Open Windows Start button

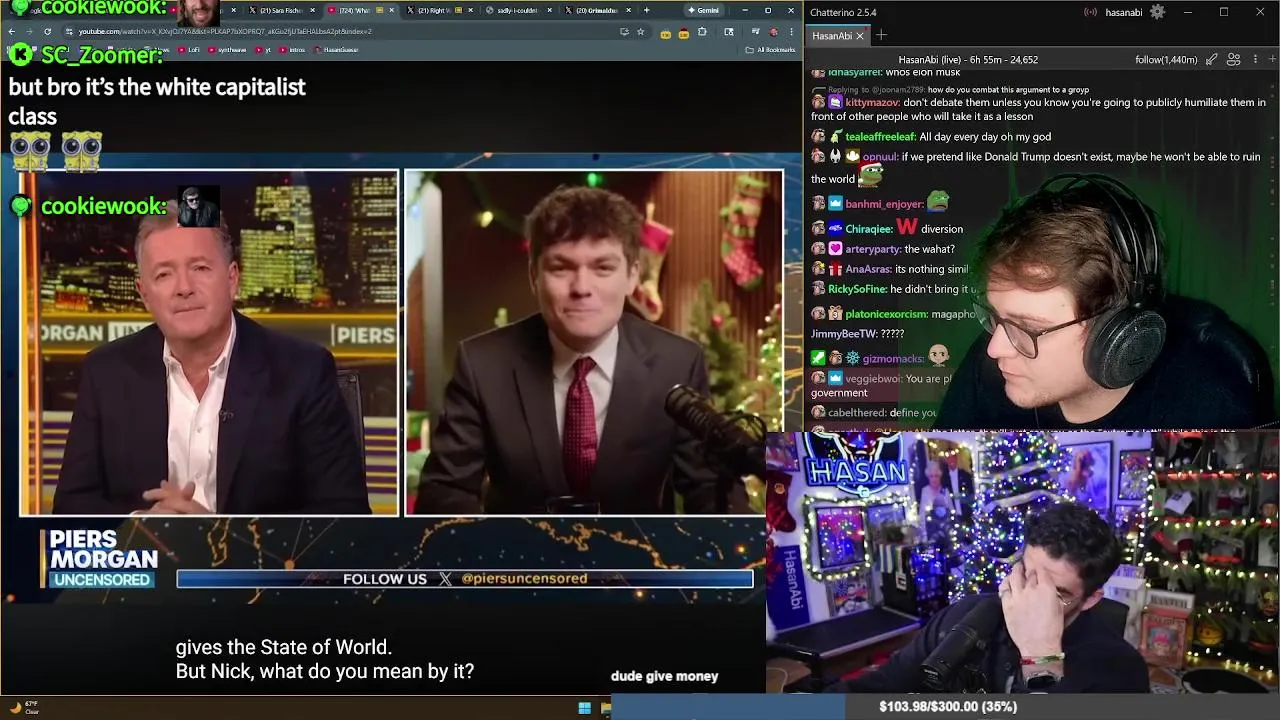pyautogui.click(x=584, y=708)
